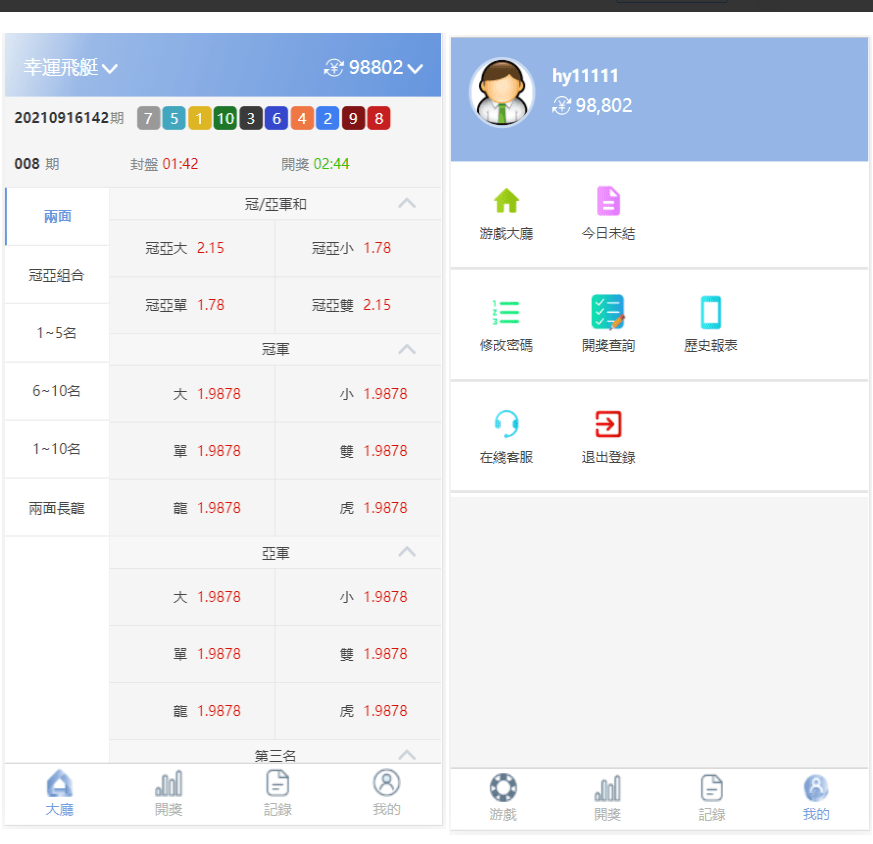Viewport: 873px width, 844px height.
Task: Click draw period 20210916142期
Action: click(x=69, y=118)
